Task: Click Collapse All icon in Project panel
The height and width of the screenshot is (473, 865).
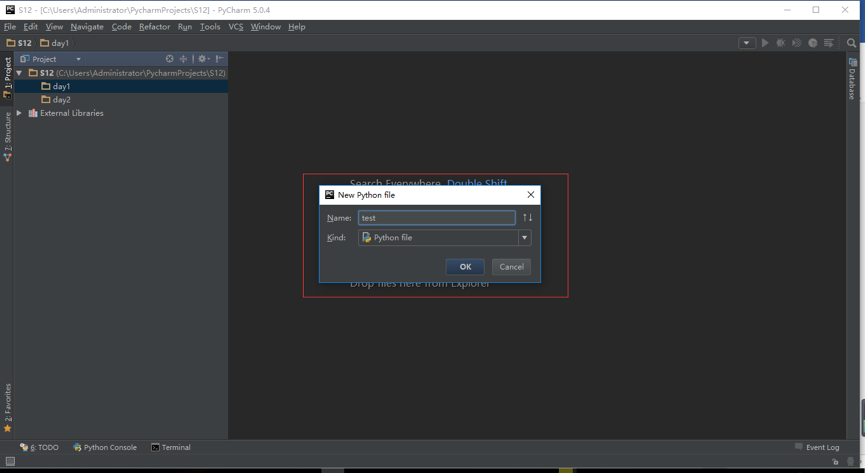Action: (x=183, y=59)
